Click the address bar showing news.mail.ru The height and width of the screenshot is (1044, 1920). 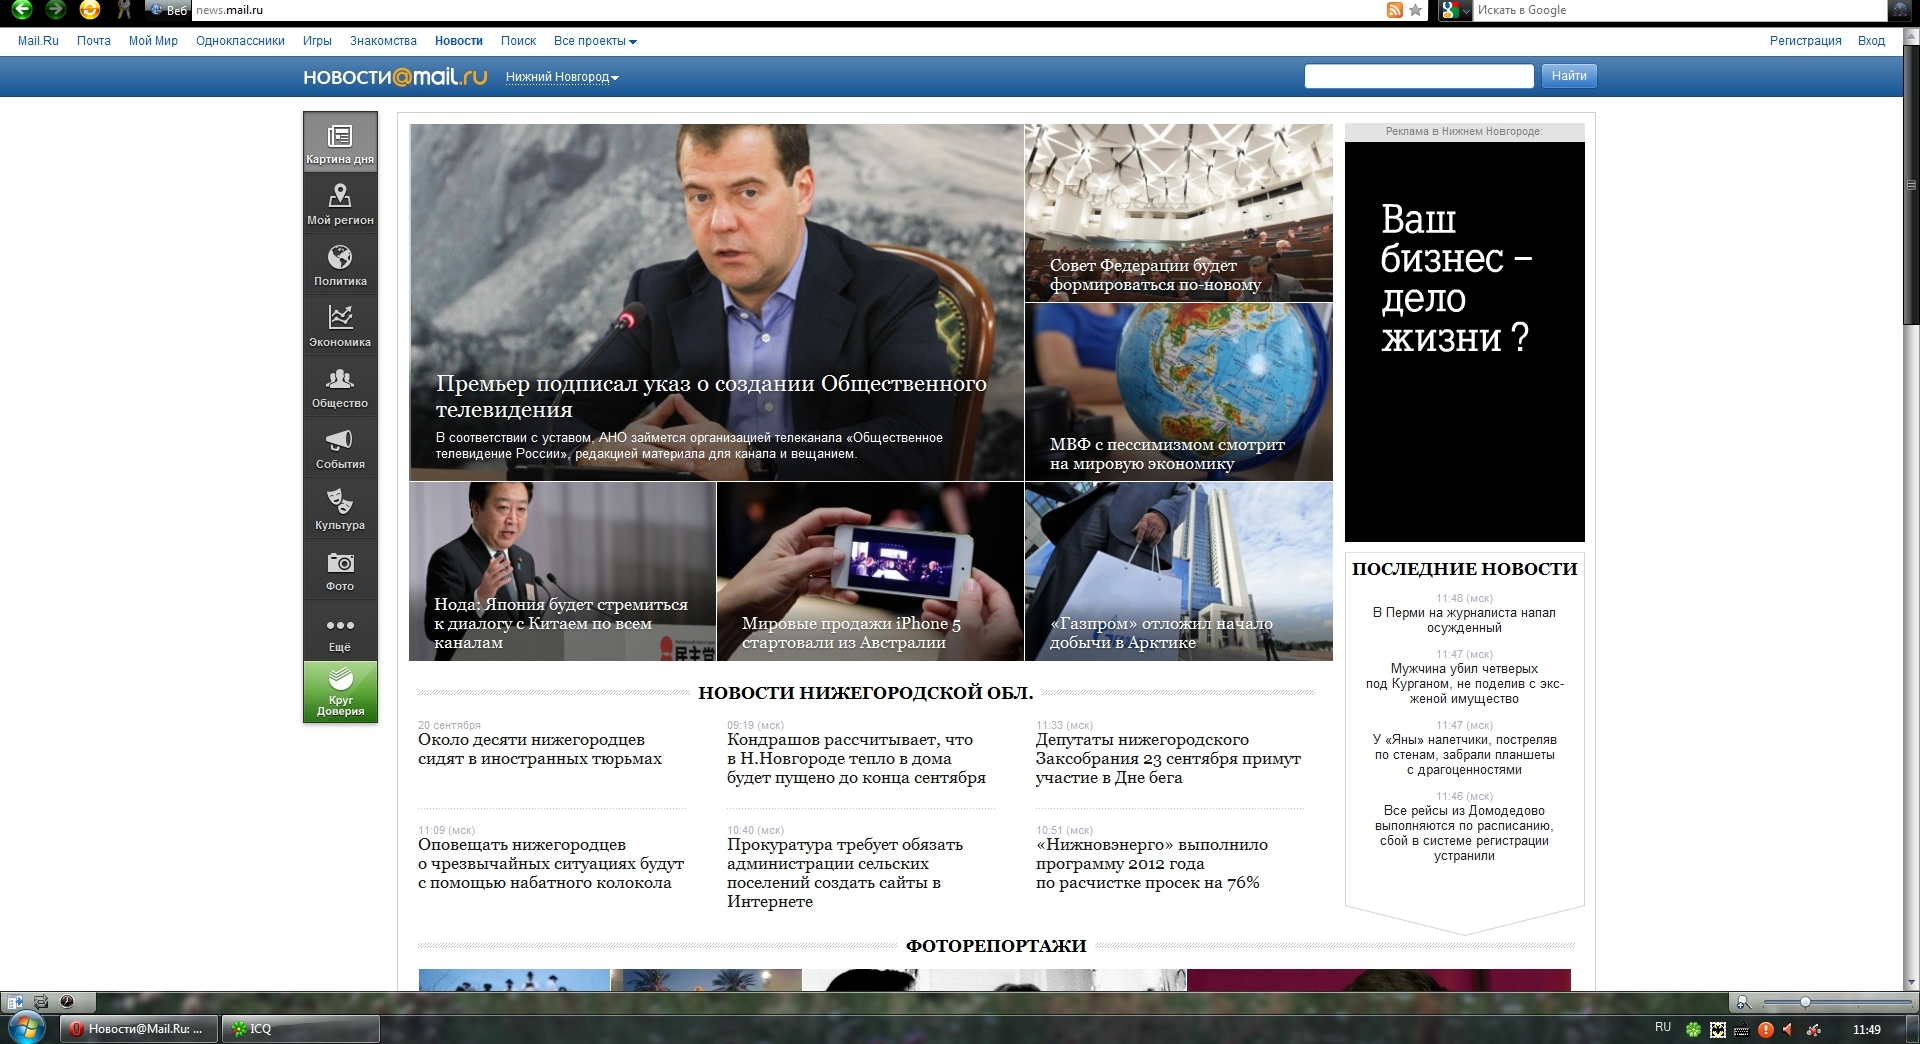(785, 10)
